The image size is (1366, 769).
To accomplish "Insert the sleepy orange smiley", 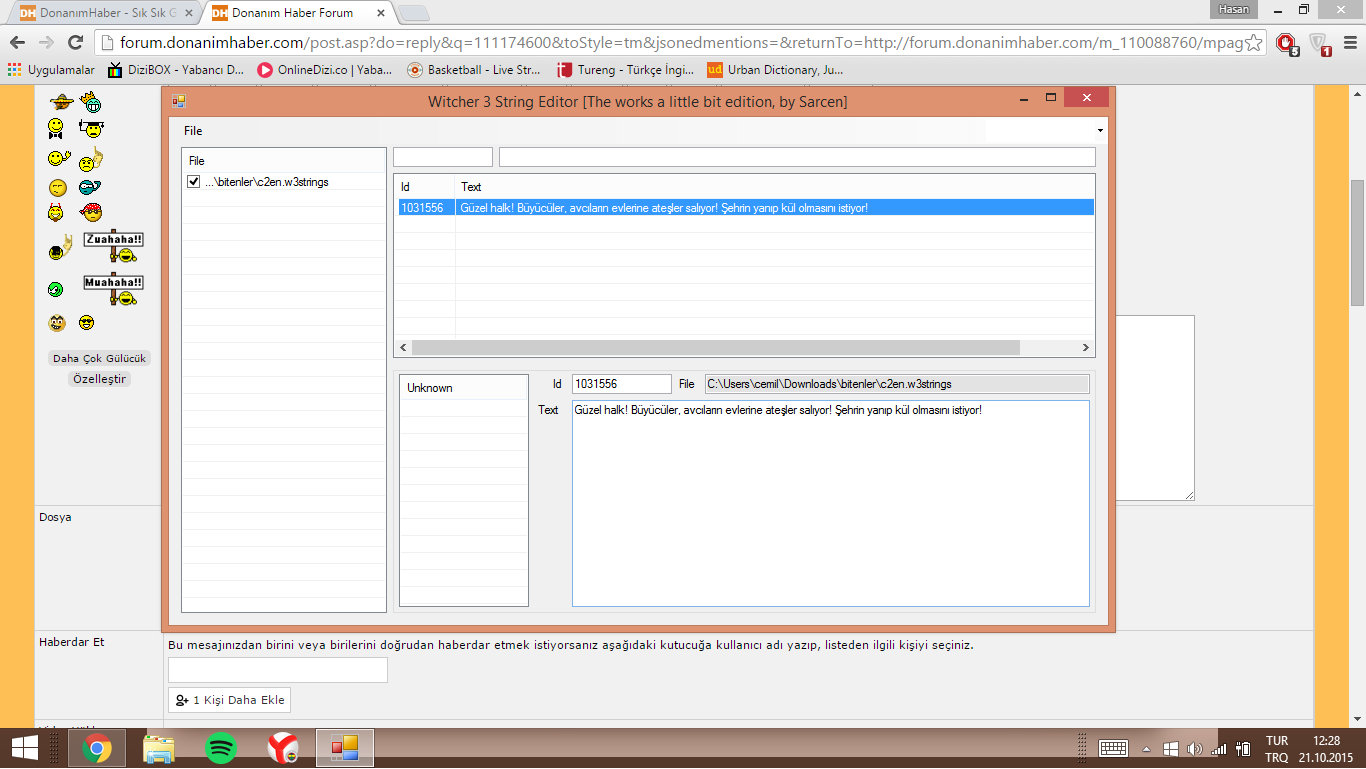I will [58, 187].
